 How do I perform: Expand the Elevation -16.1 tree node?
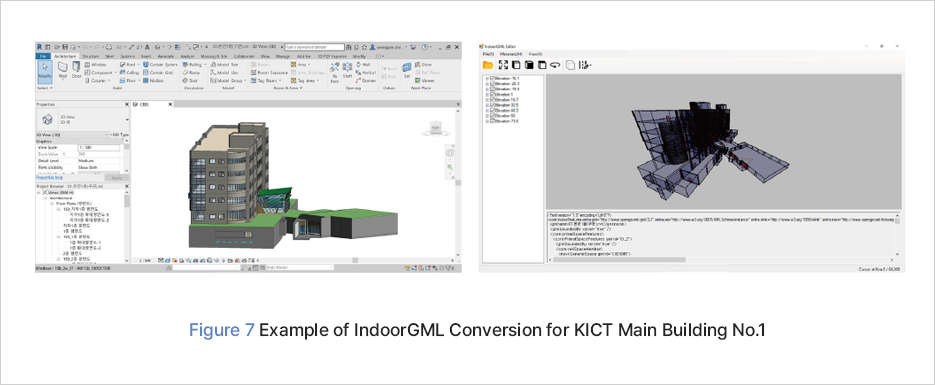(487, 79)
